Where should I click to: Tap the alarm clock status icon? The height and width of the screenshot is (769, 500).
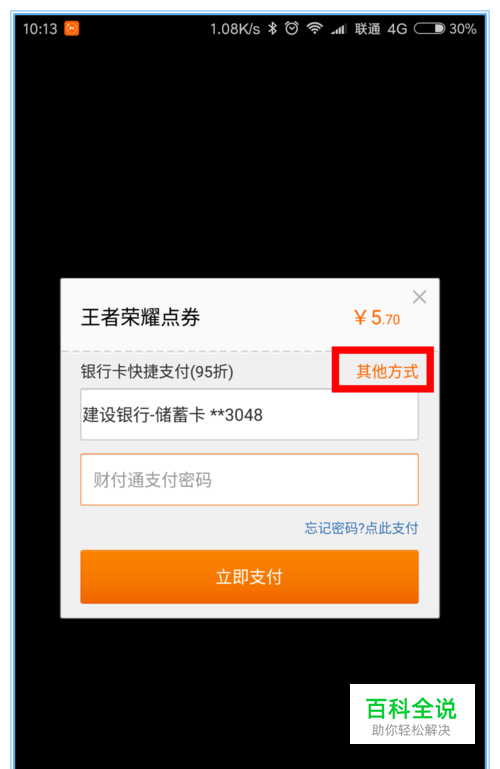pyautogui.click(x=292, y=28)
